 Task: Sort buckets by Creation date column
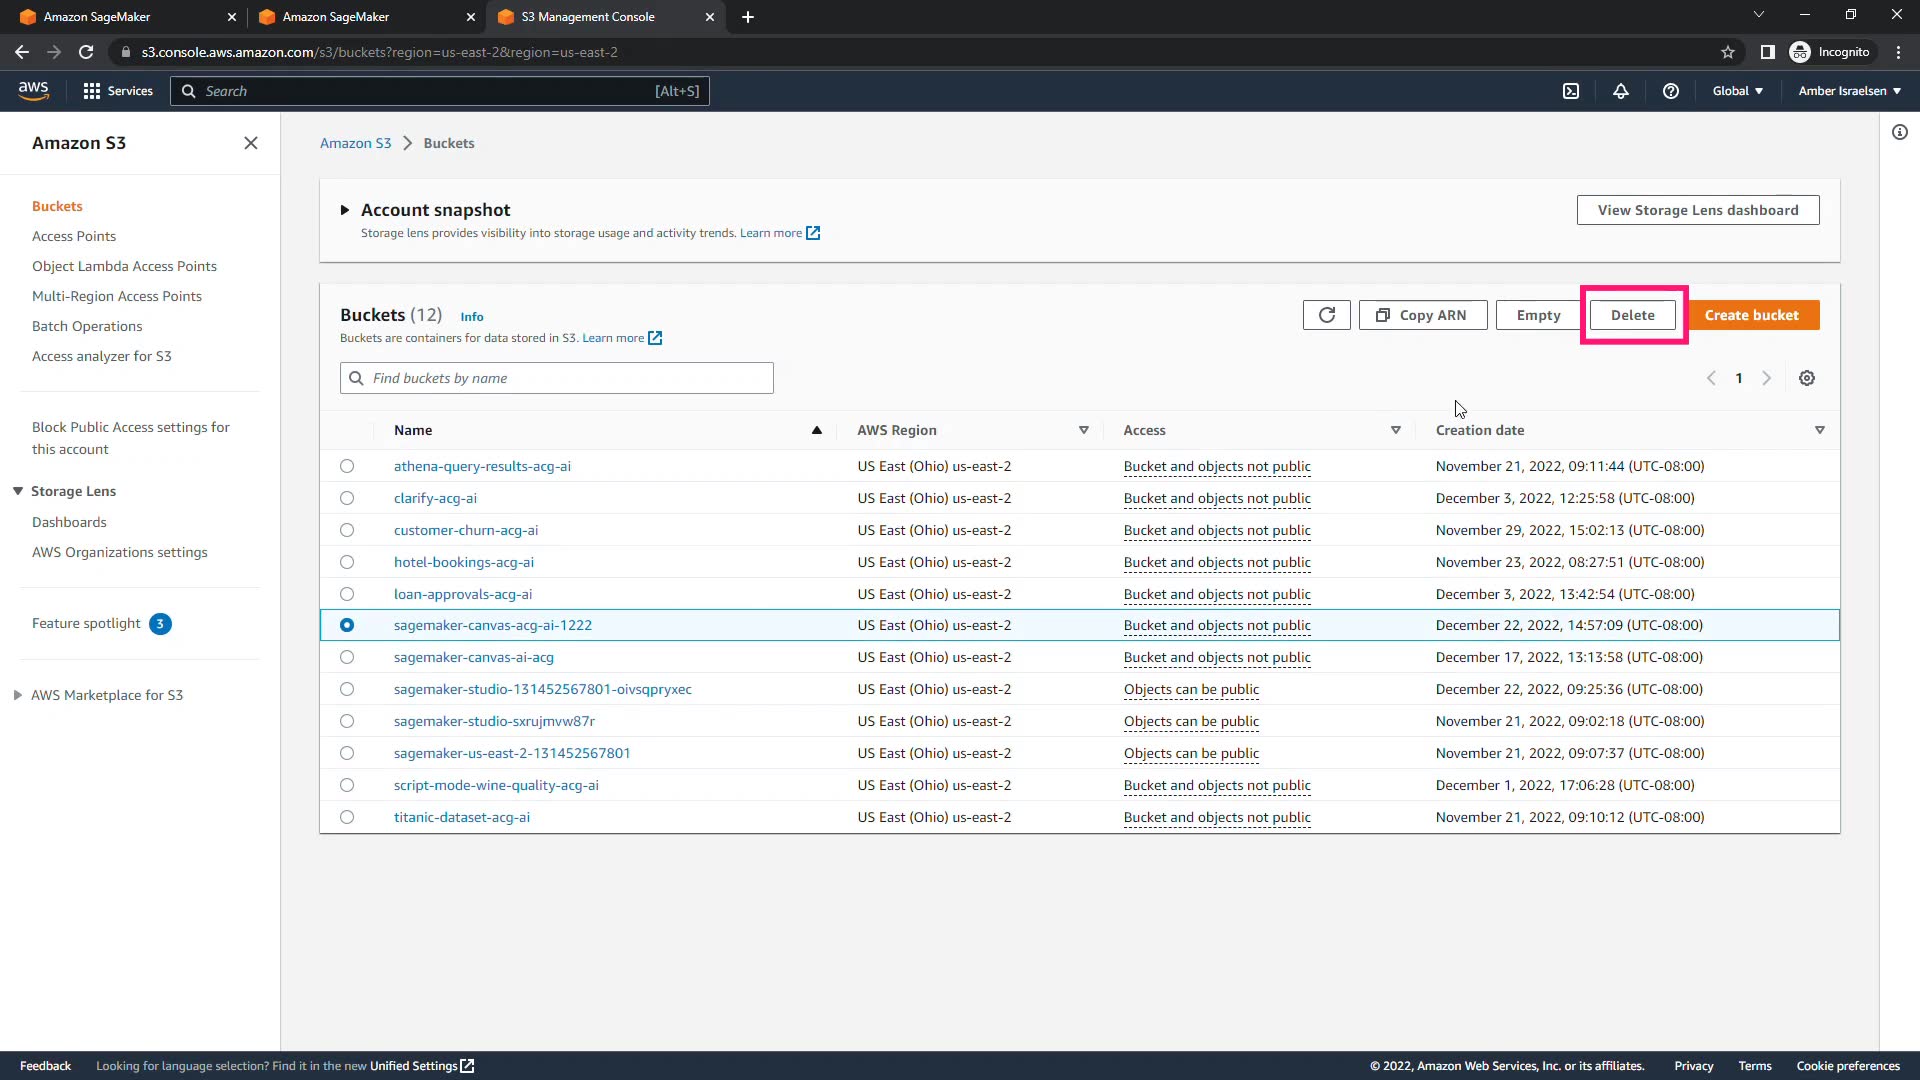click(1479, 430)
